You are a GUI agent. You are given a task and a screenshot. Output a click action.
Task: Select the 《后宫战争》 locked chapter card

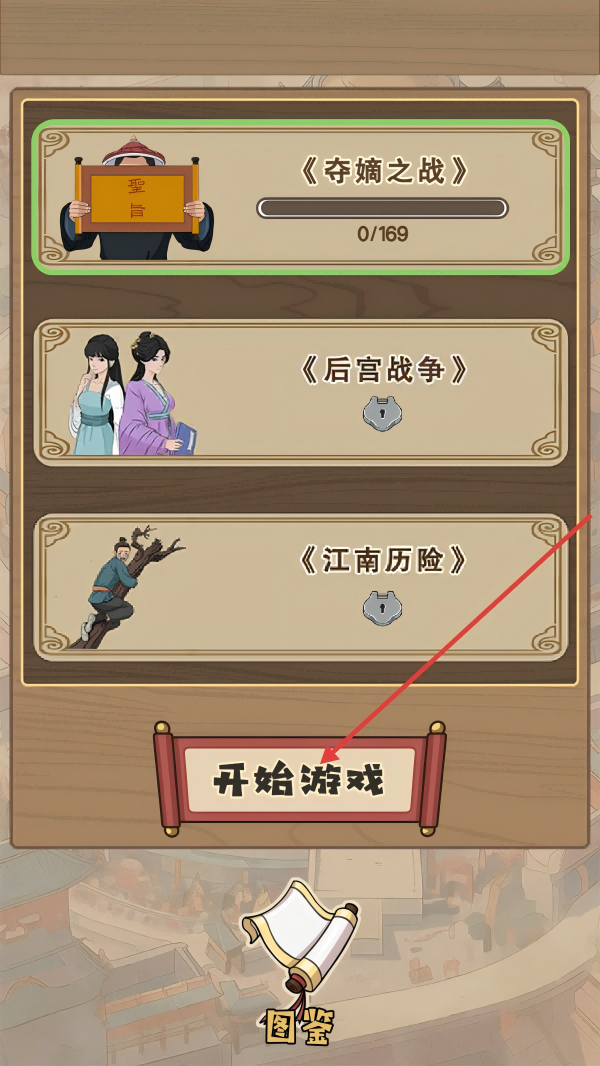point(300,393)
